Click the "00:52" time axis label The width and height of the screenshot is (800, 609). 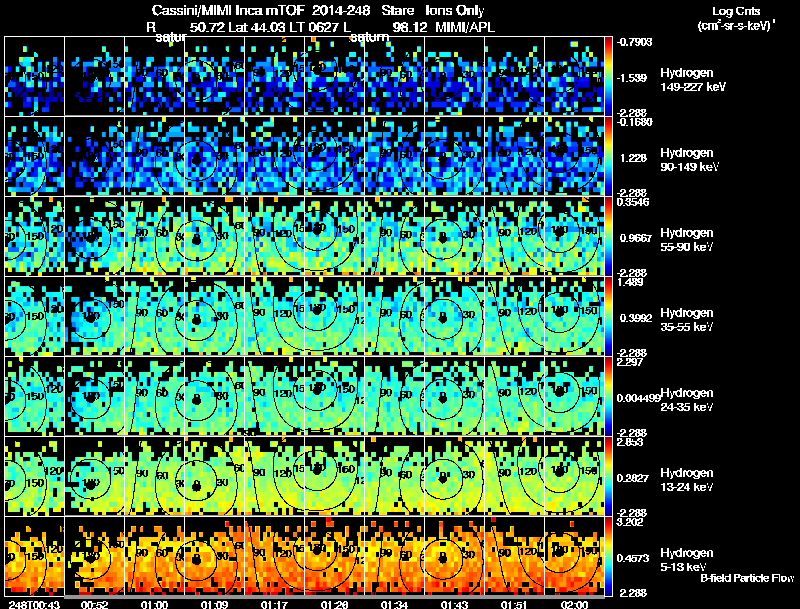94,604
